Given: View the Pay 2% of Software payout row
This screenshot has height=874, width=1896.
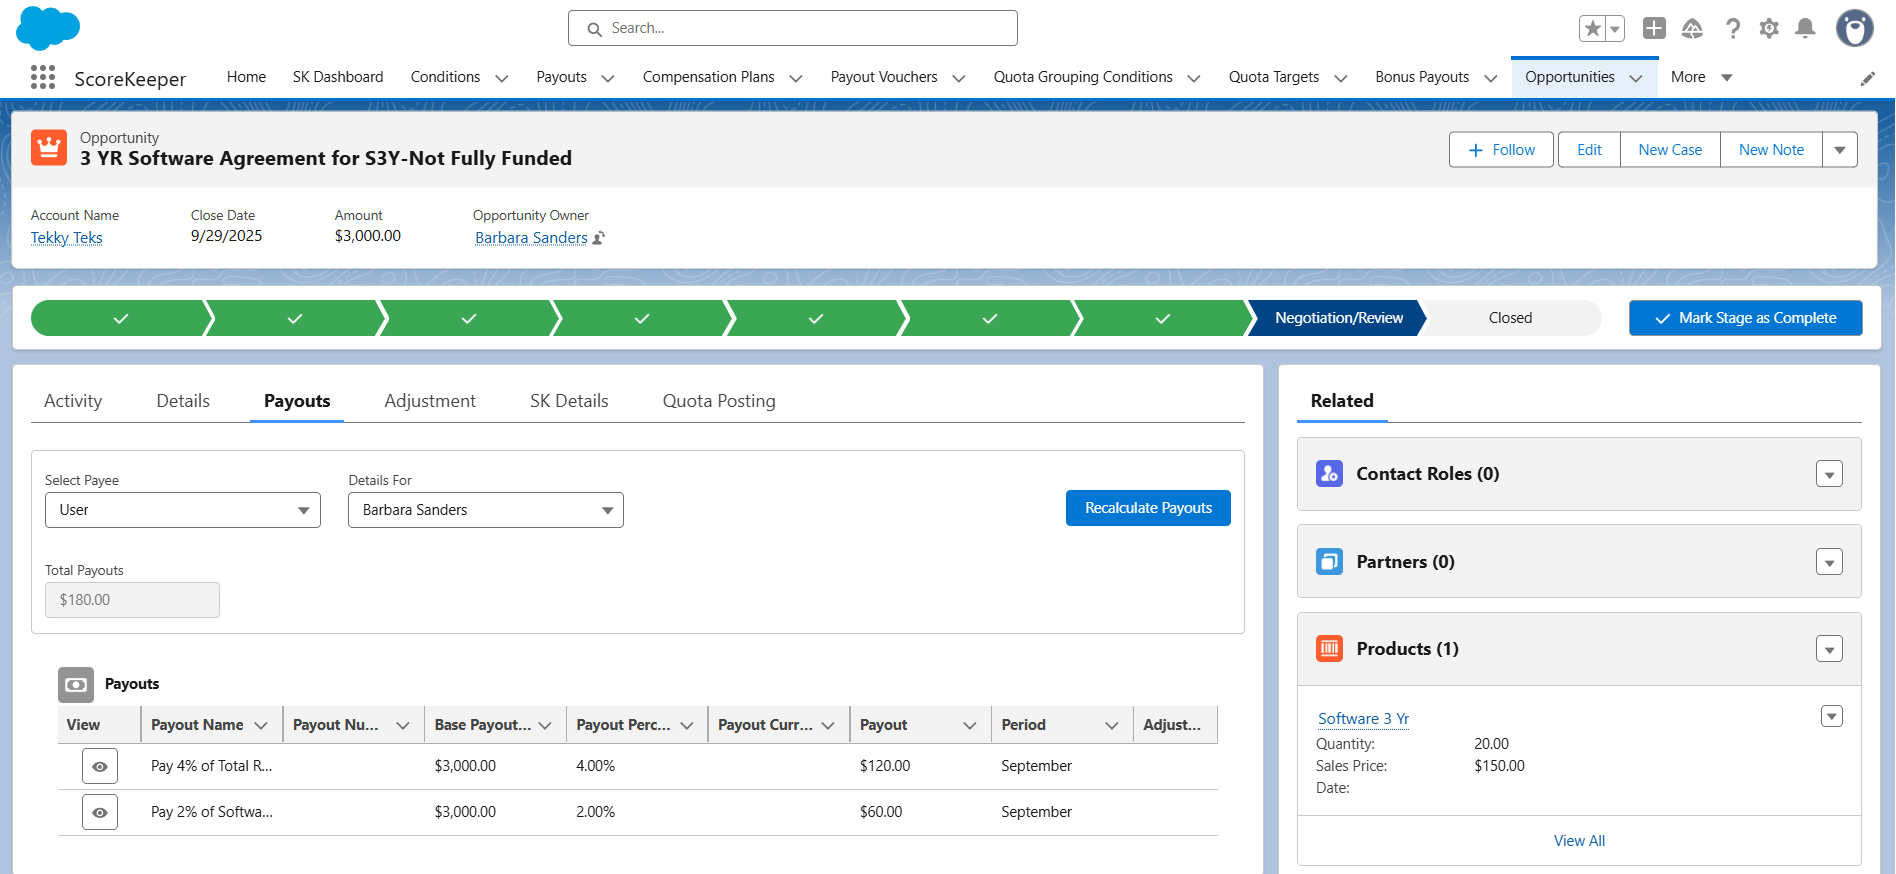Looking at the screenshot, I should point(100,812).
